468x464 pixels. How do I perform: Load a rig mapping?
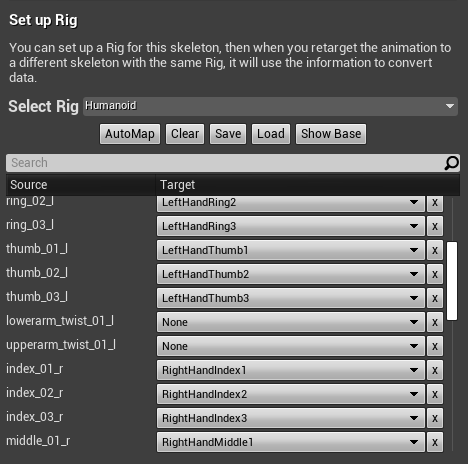271,134
